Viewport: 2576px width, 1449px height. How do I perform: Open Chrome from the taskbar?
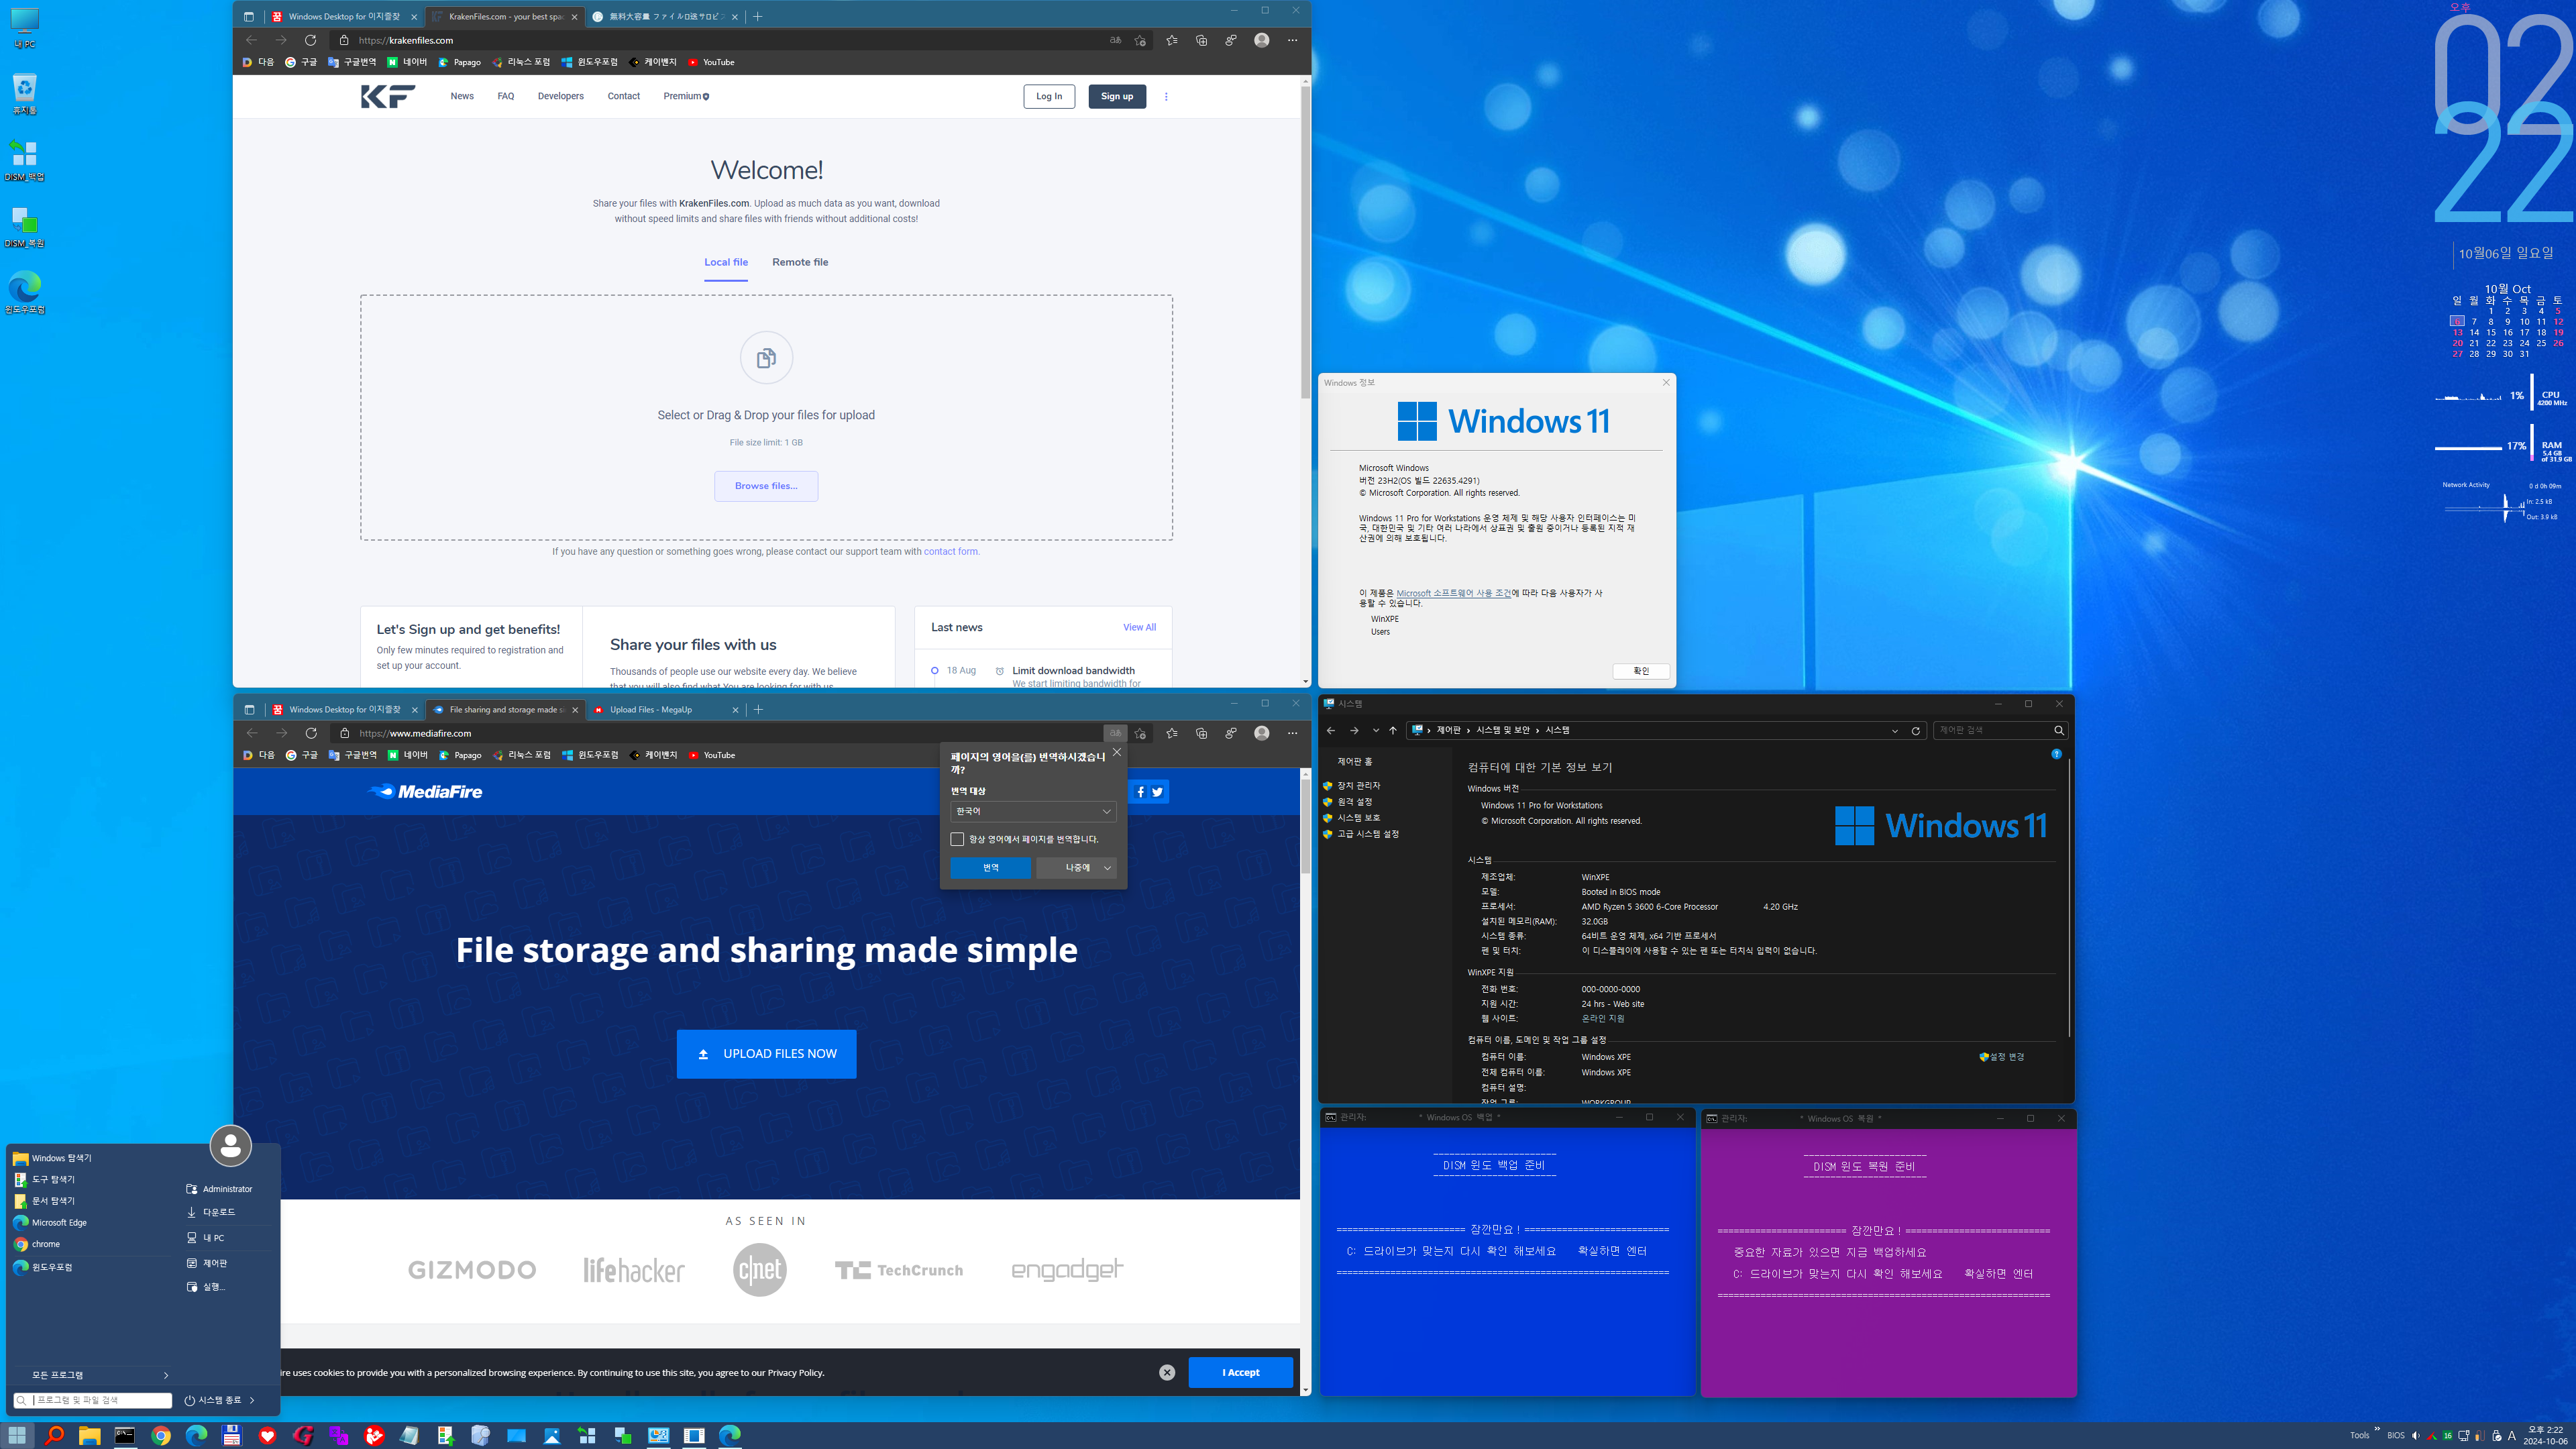161,1435
